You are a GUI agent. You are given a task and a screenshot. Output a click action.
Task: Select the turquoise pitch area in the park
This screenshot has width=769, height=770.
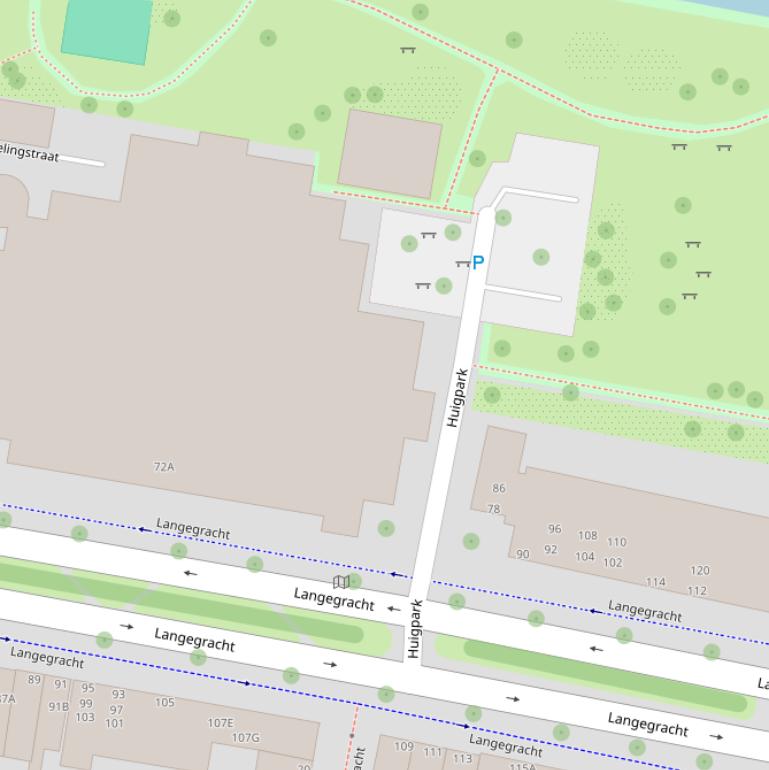[x=107, y=30]
